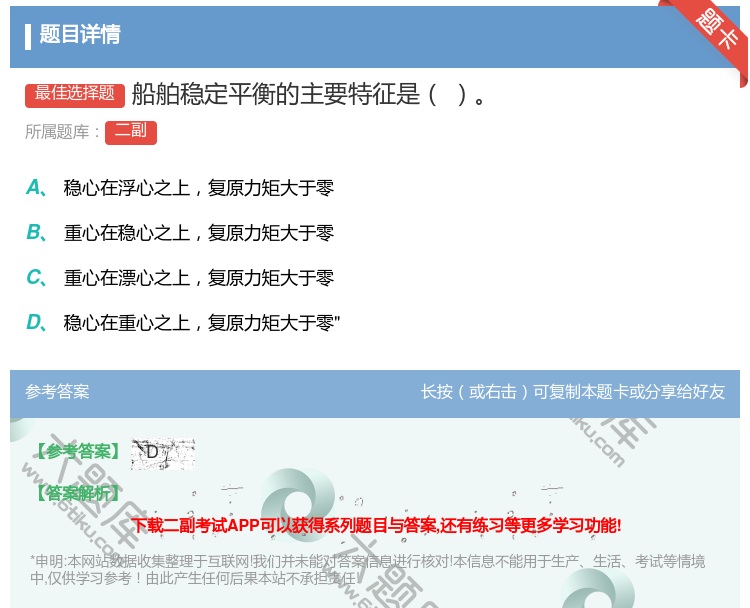Click the letter C option marker
The image size is (750, 608).
coord(36,277)
